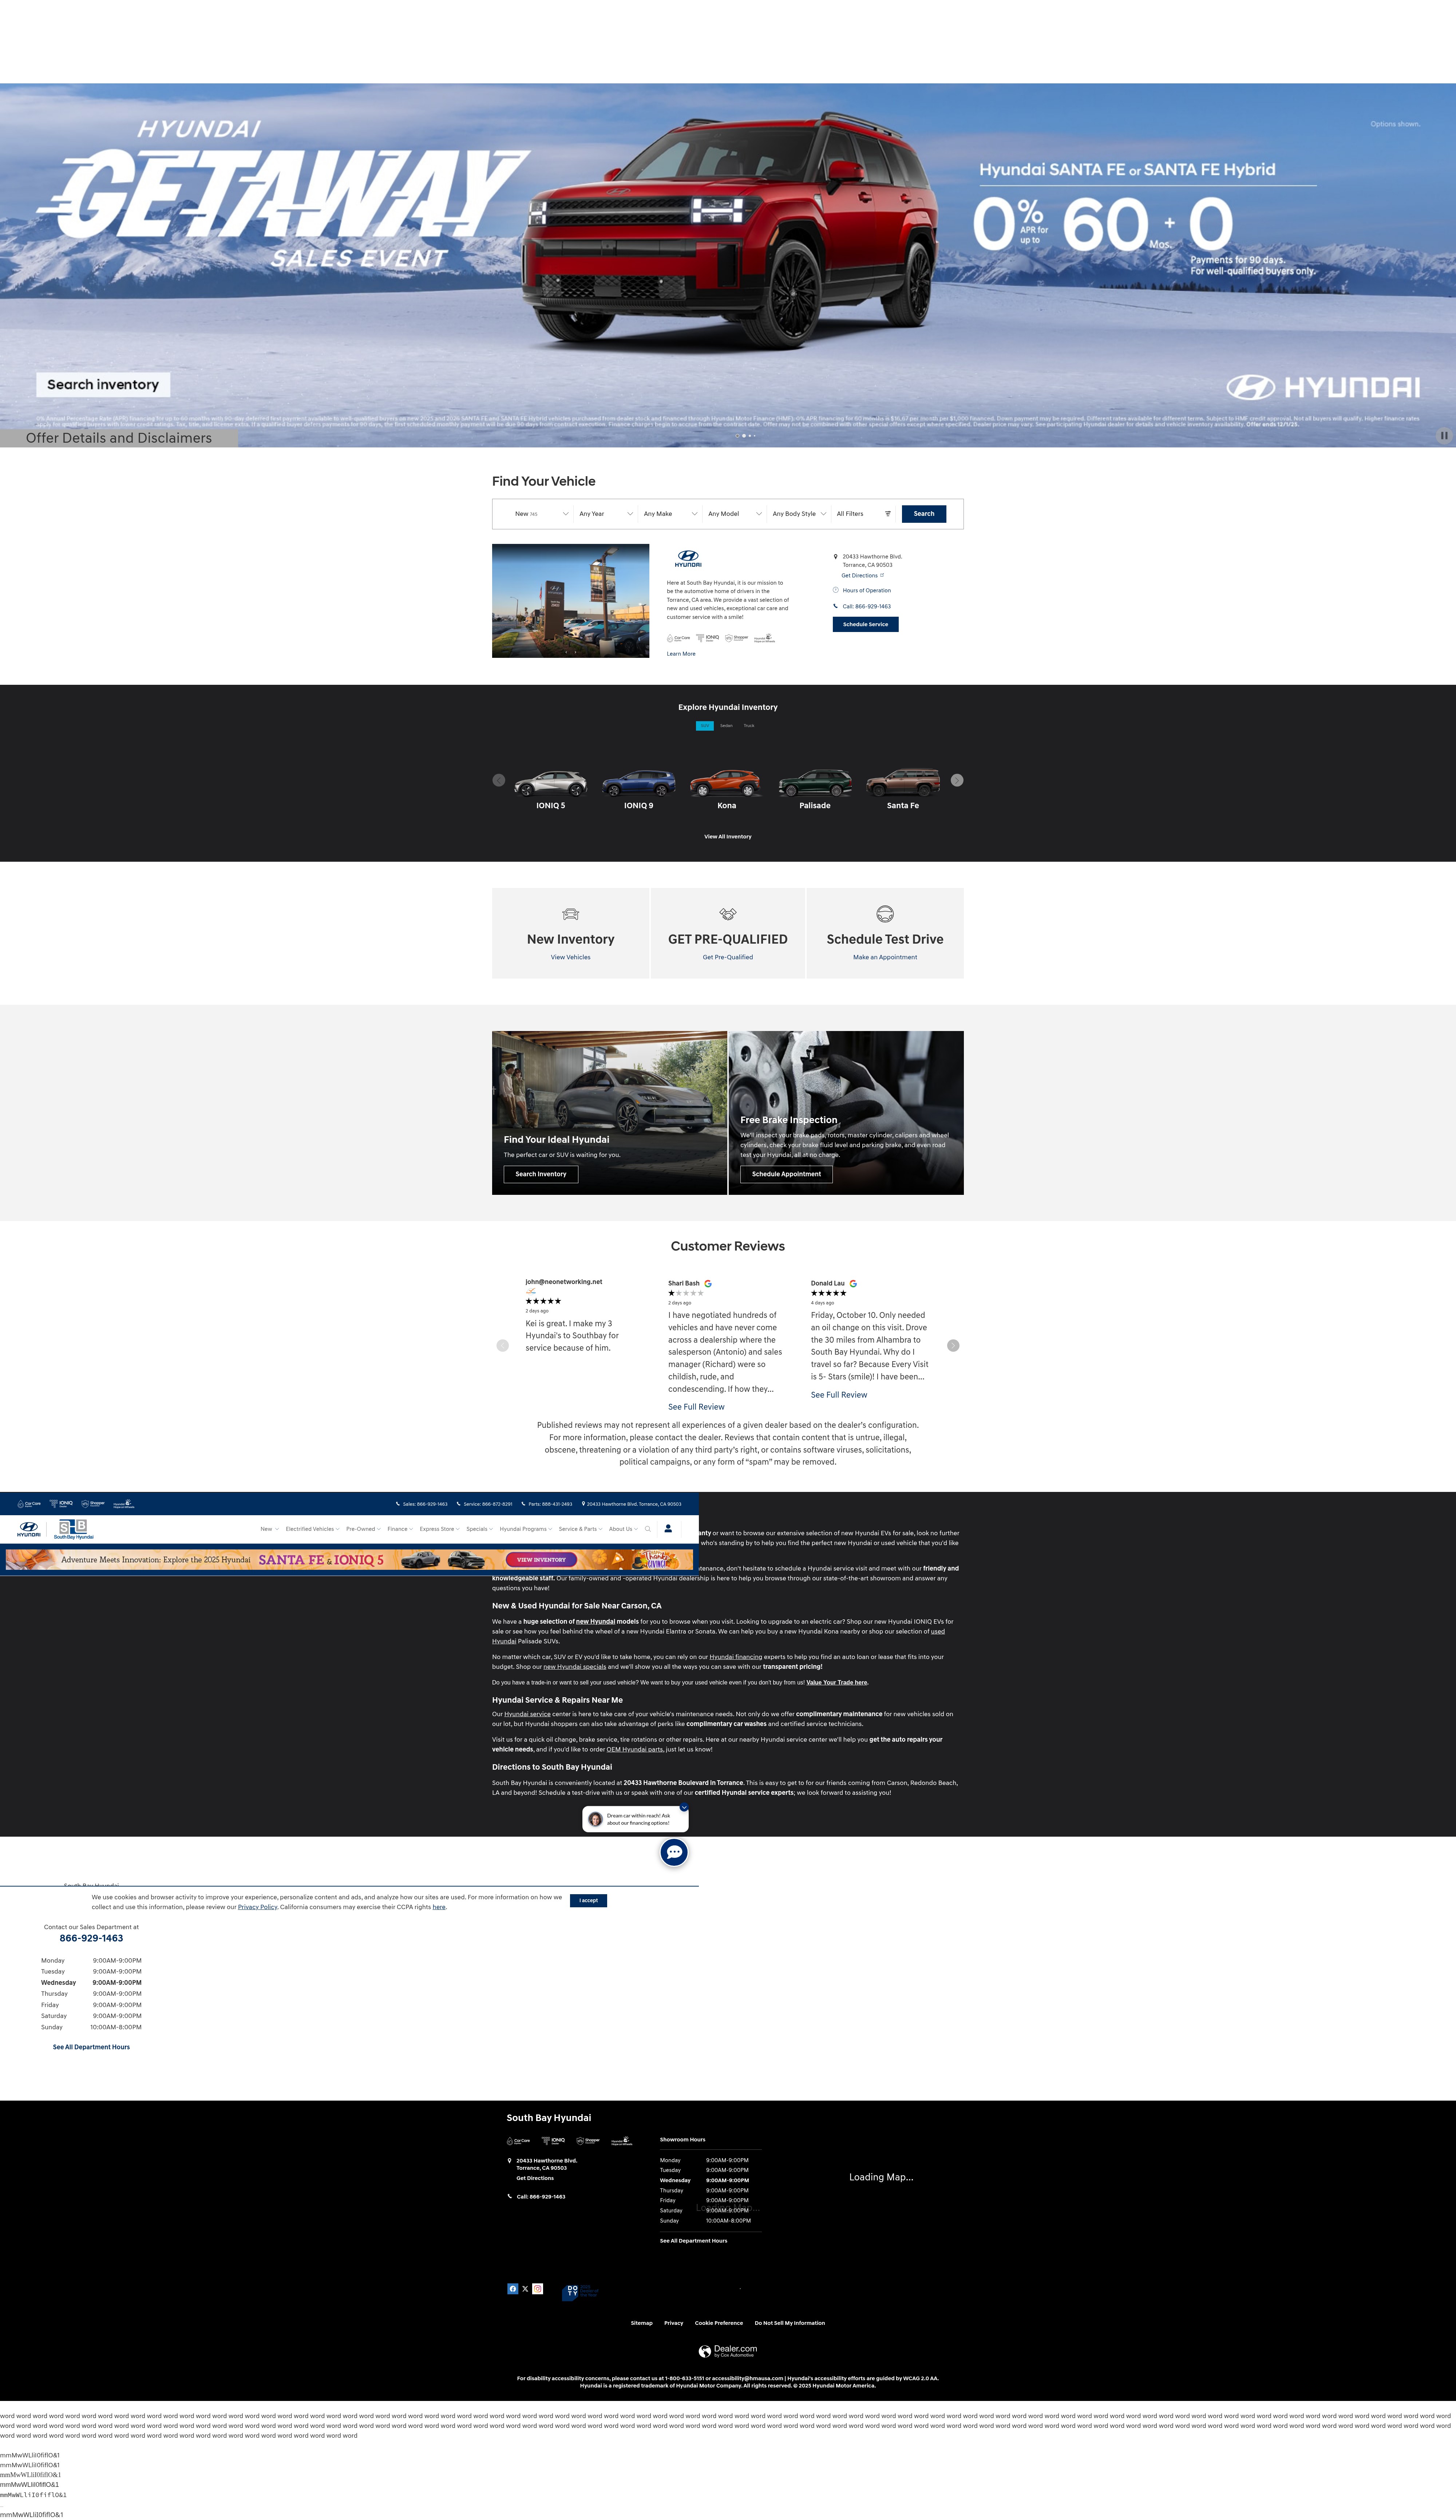Open the Facebook icon in footer
Image resolution: width=1456 pixels, height=2520 pixels.
coord(513,2289)
